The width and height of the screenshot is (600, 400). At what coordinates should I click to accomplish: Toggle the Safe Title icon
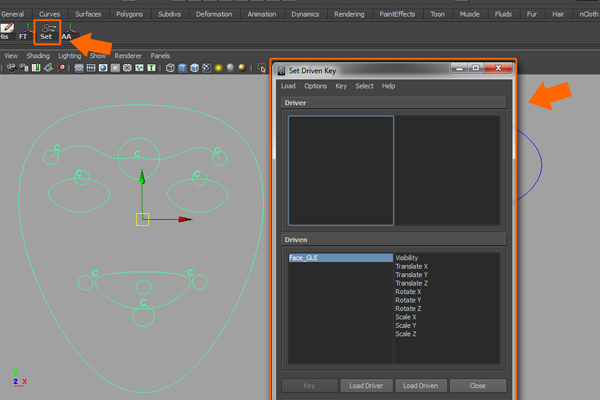tap(152, 68)
